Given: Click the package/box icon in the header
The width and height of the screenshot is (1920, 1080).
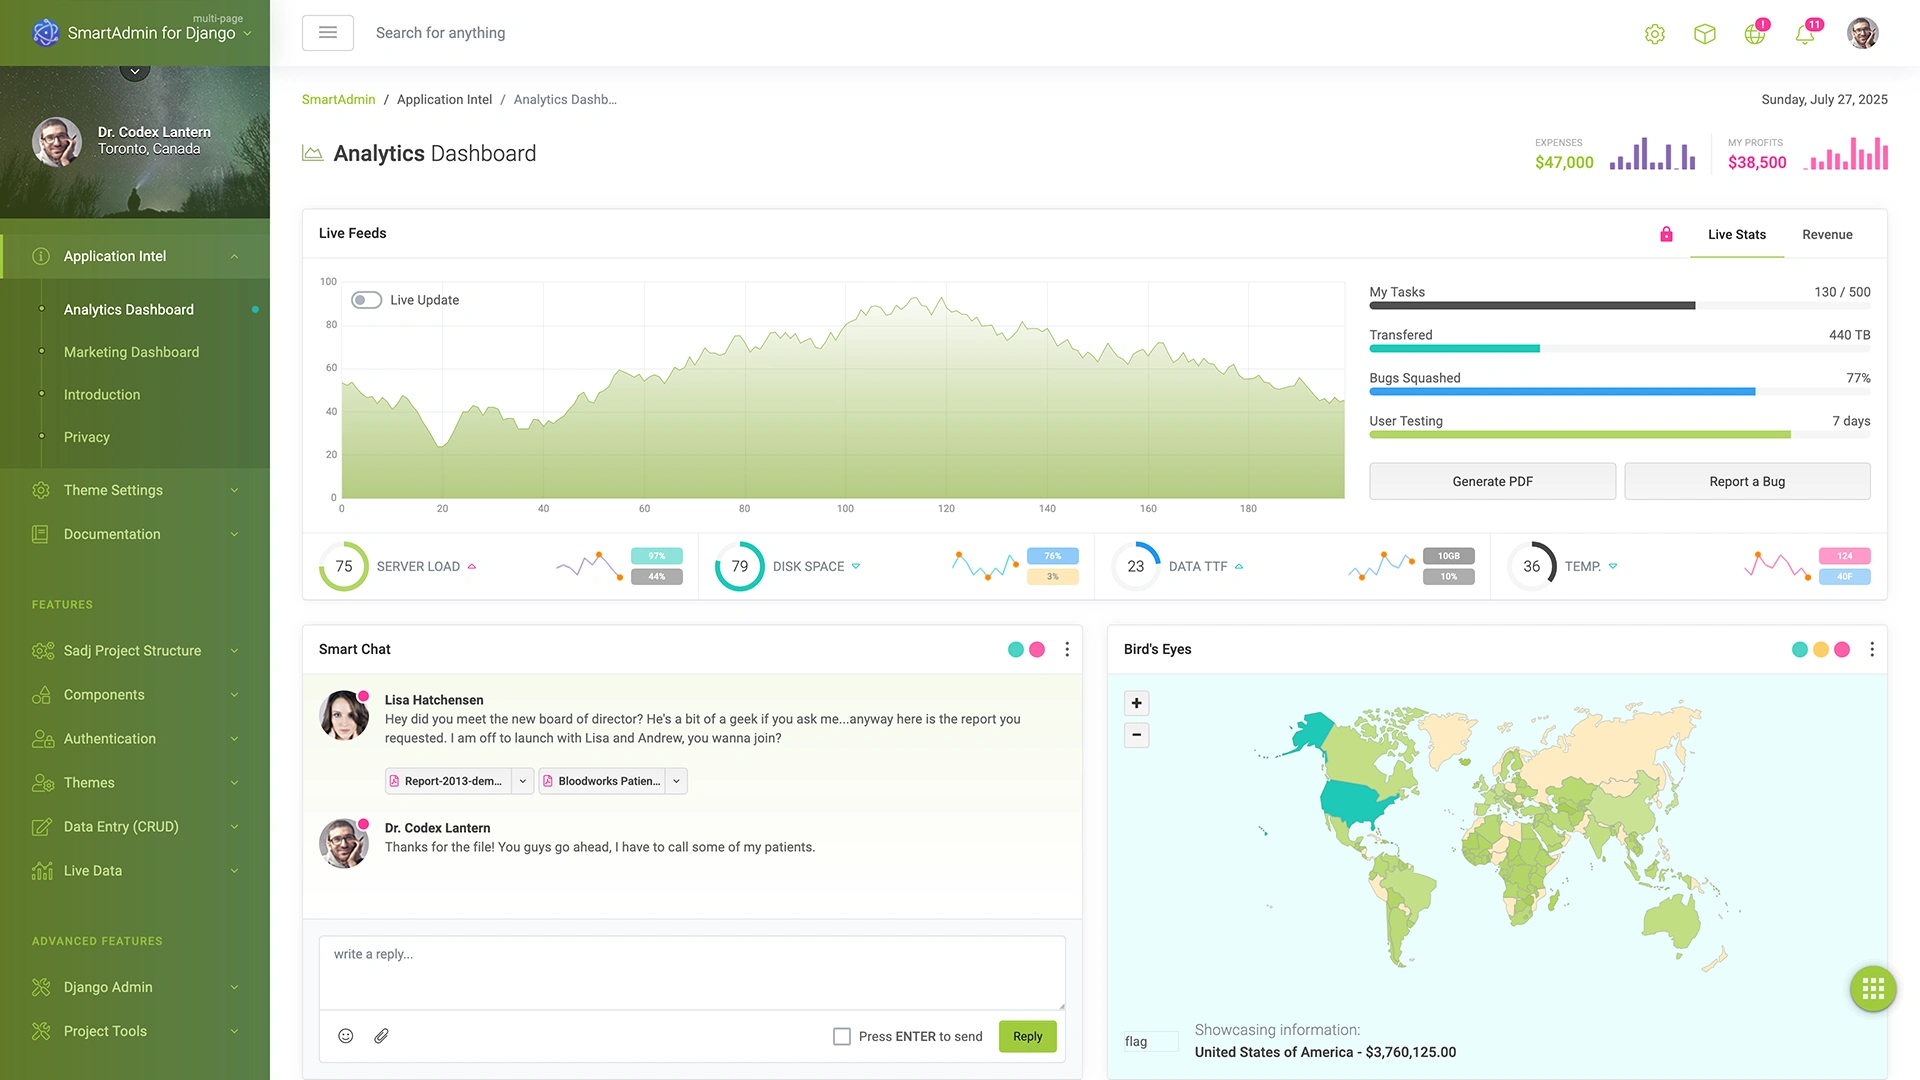Looking at the screenshot, I should (x=1705, y=33).
